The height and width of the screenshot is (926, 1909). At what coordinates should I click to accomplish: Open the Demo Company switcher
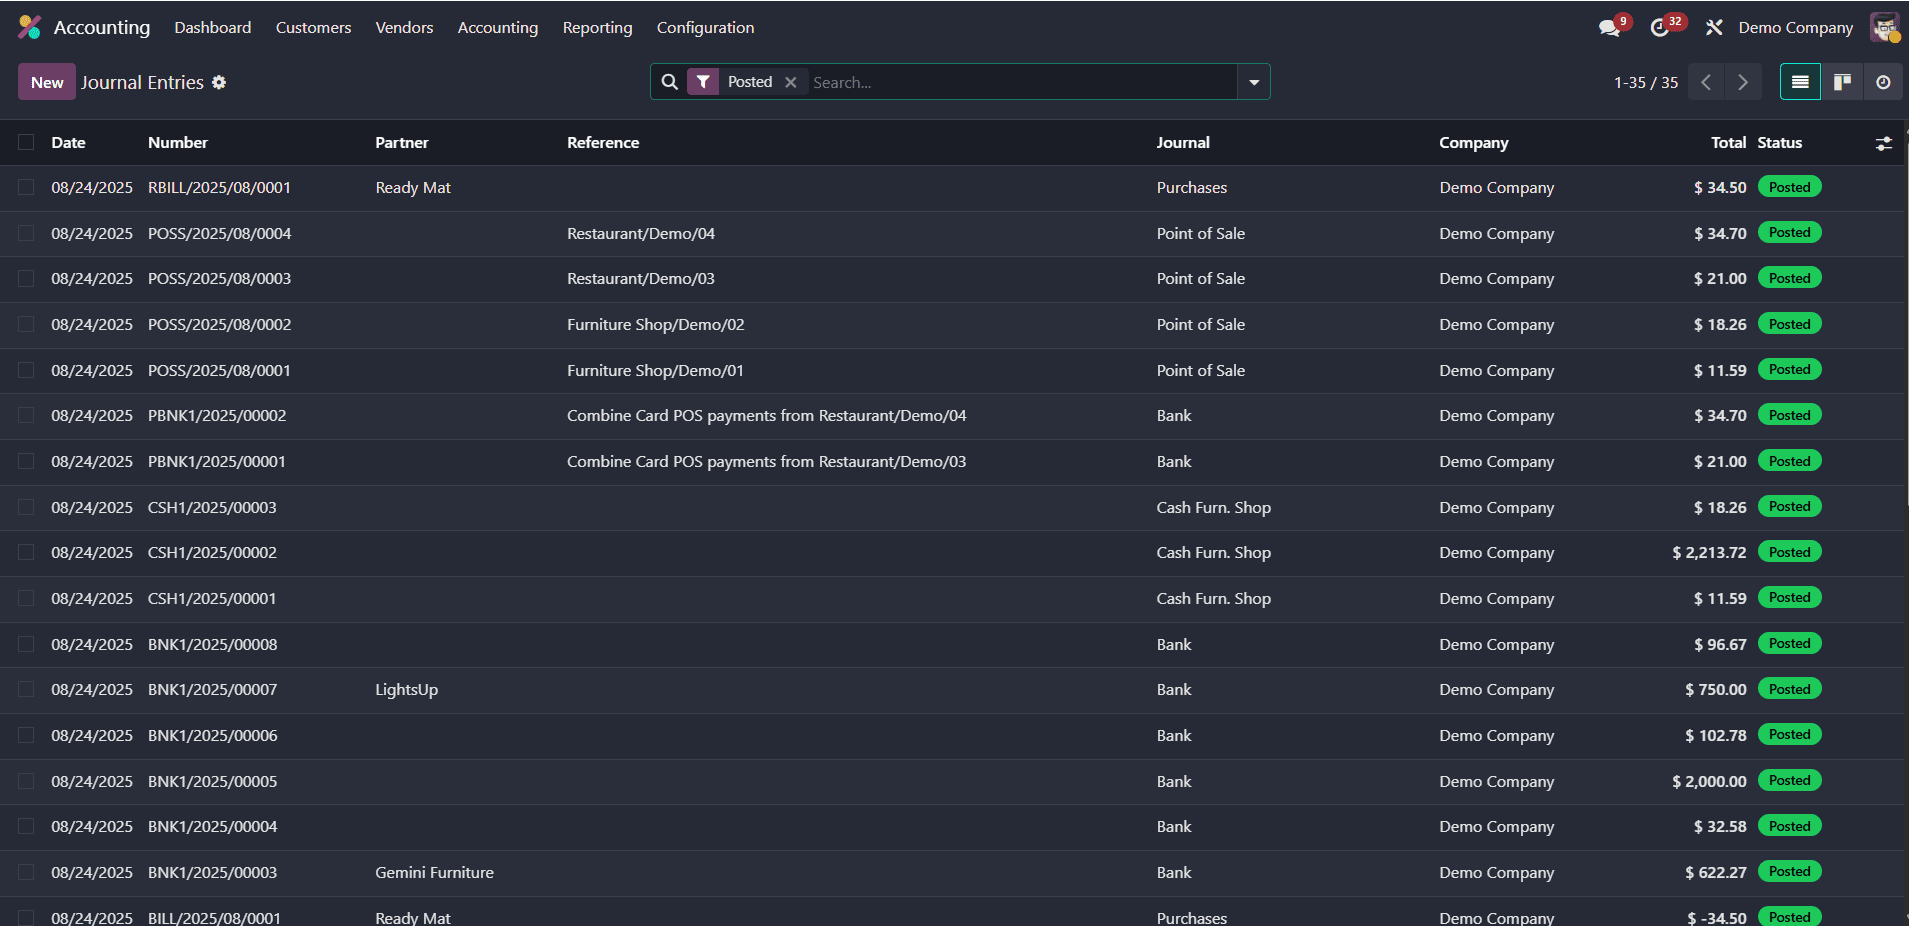pos(1795,28)
